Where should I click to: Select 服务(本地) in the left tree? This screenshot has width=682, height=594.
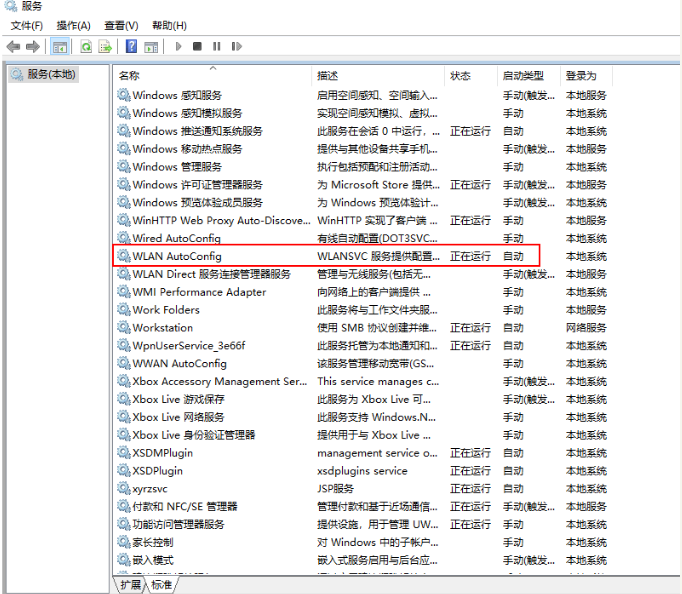point(43,74)
